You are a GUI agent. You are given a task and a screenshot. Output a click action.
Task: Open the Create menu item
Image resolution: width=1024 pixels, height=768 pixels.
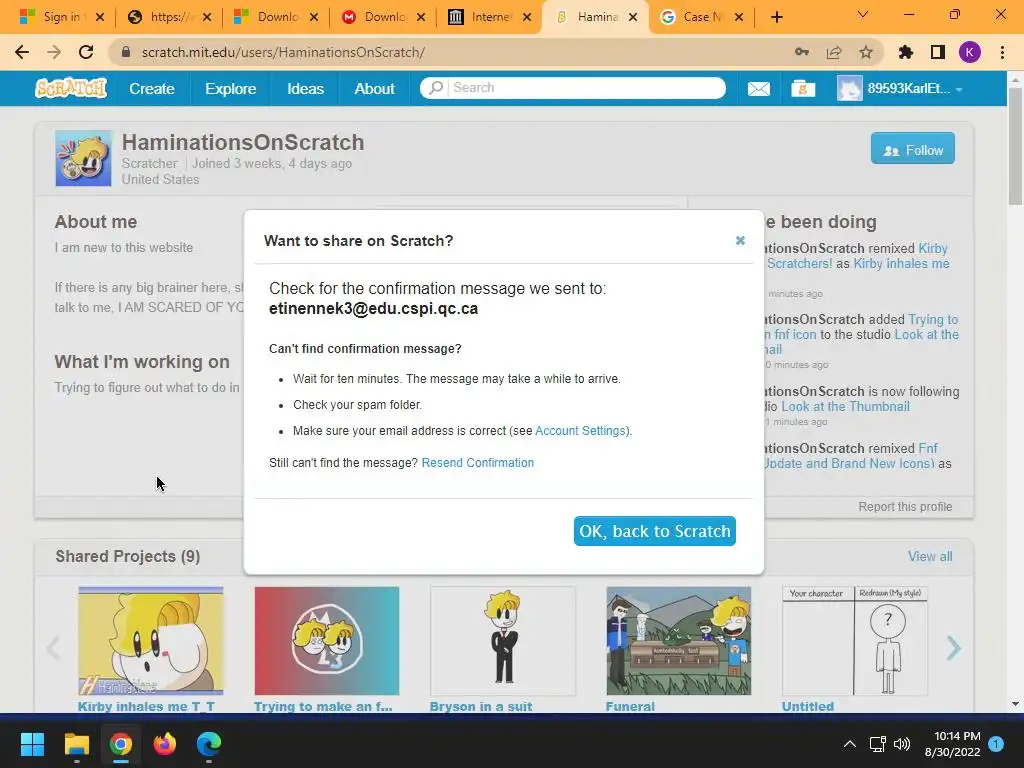pos(152,89)
